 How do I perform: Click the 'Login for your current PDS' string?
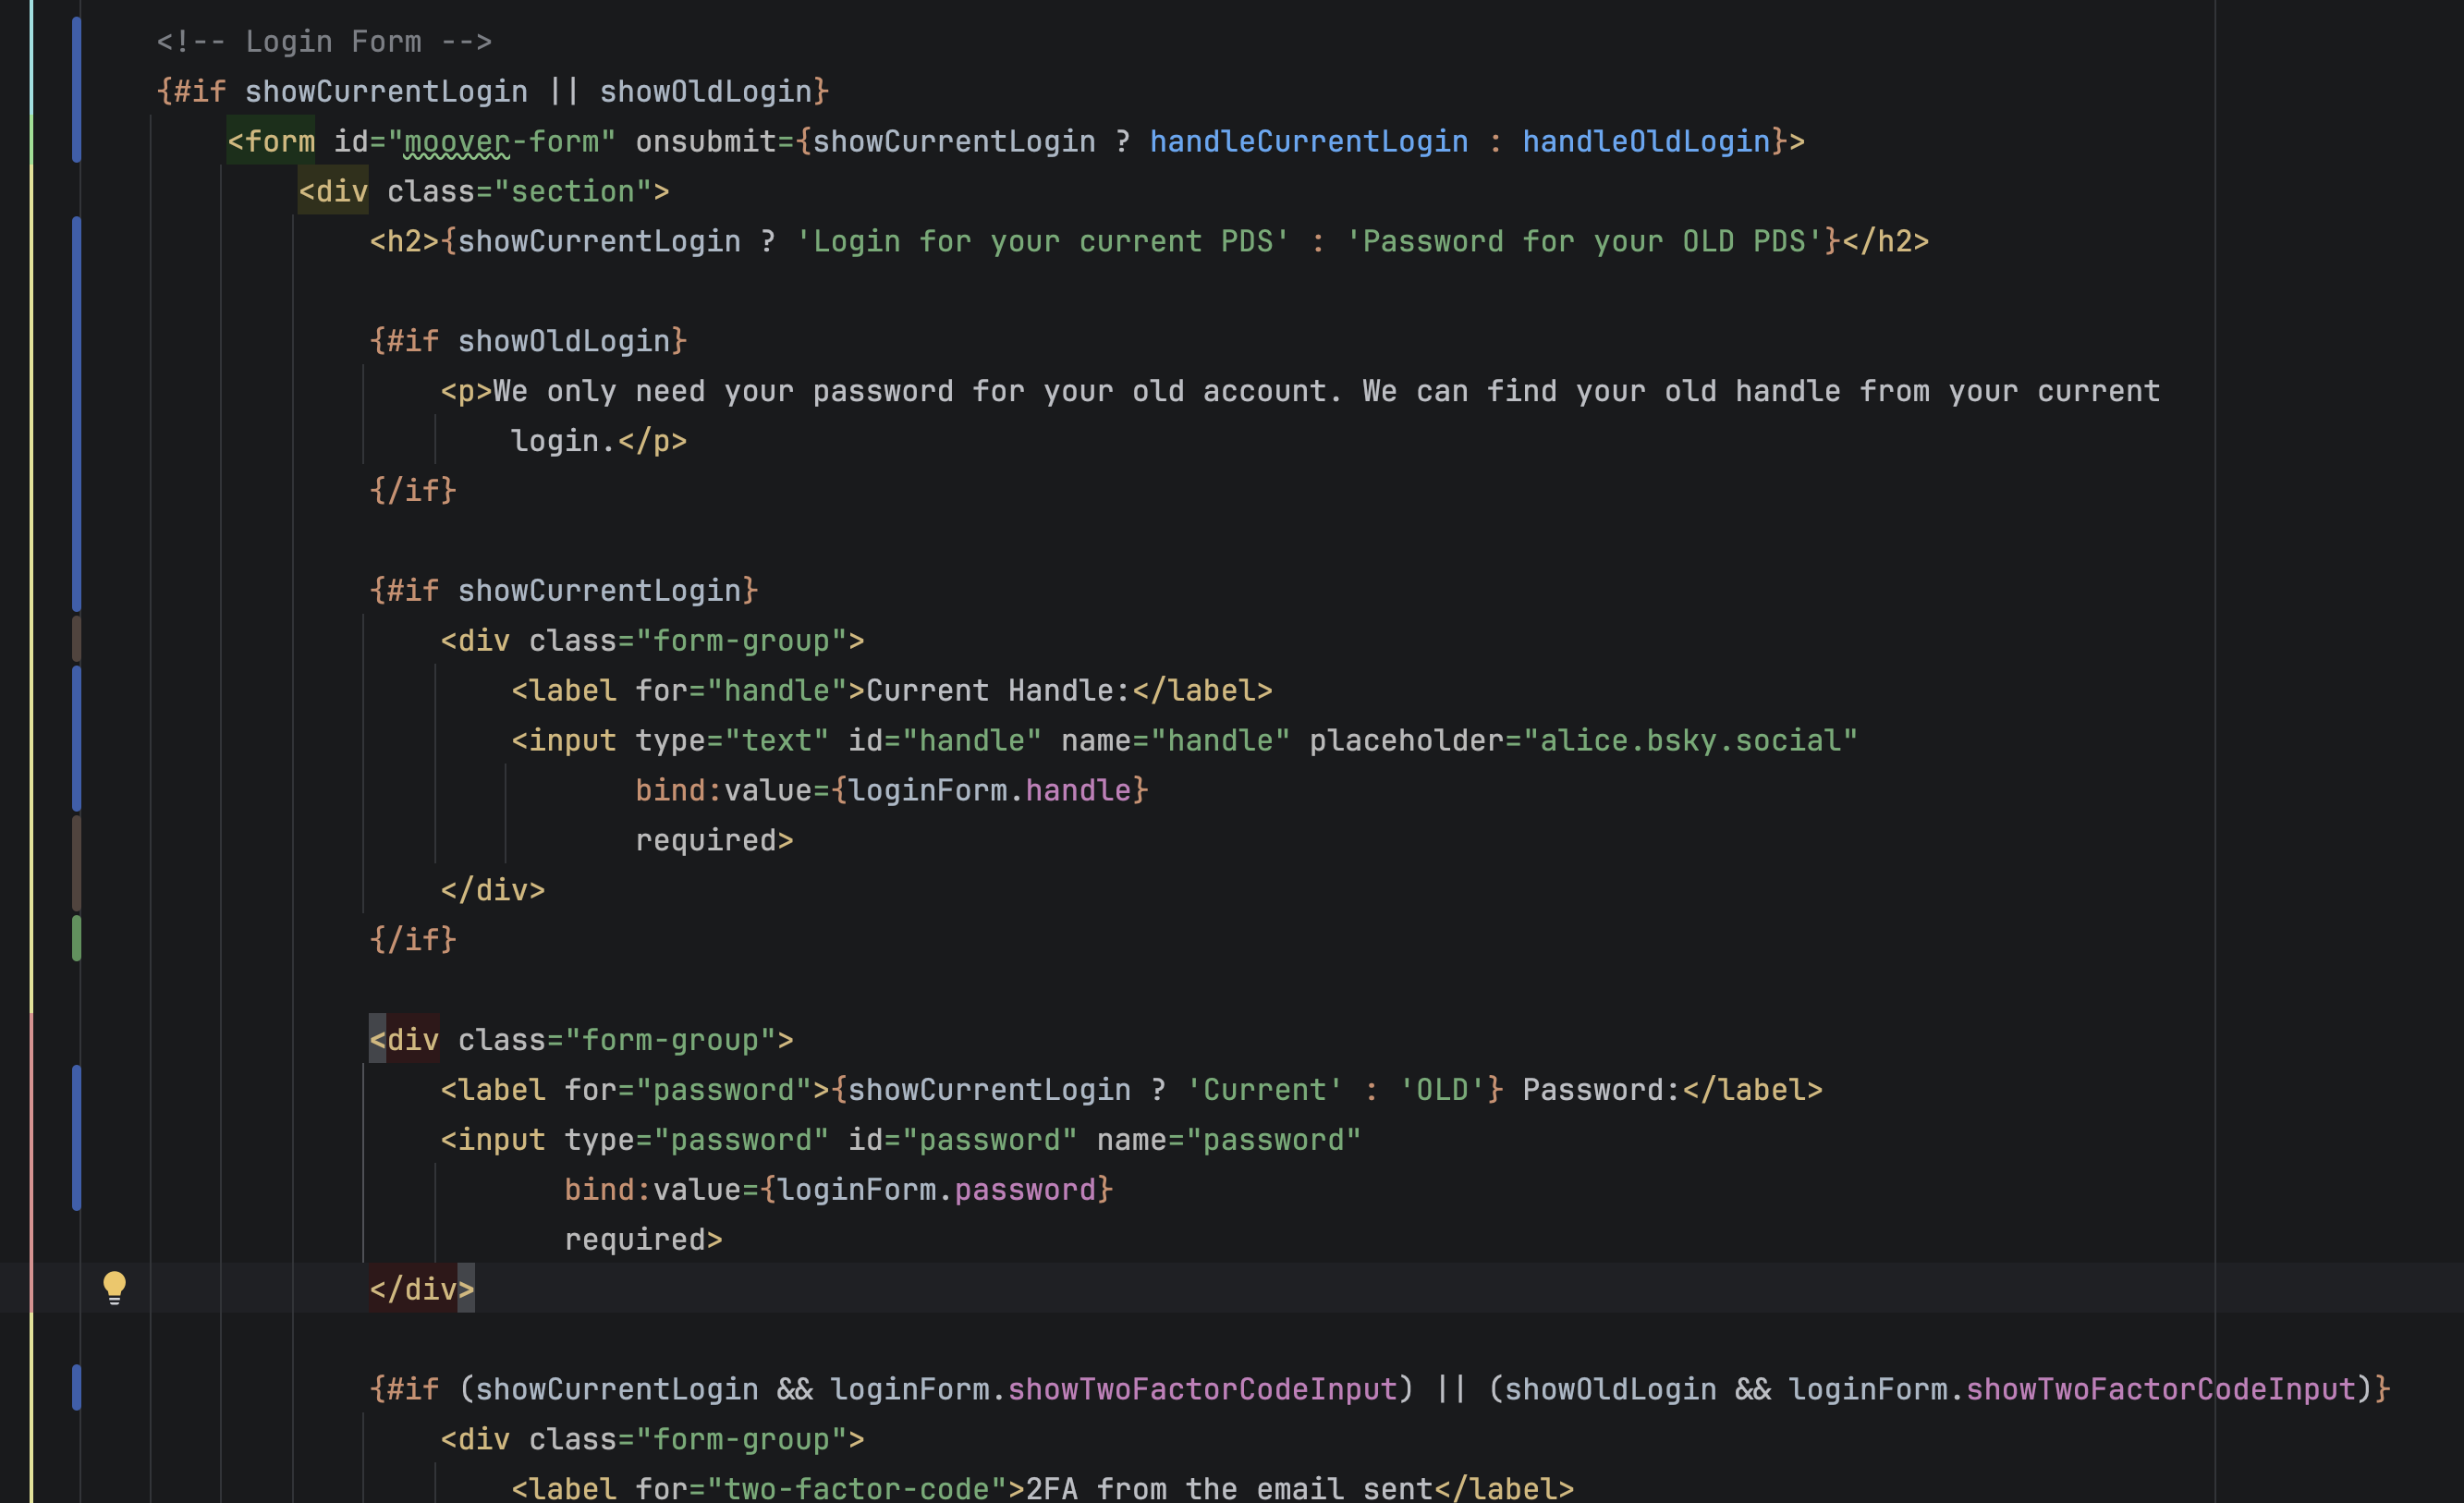(1042, 241)
